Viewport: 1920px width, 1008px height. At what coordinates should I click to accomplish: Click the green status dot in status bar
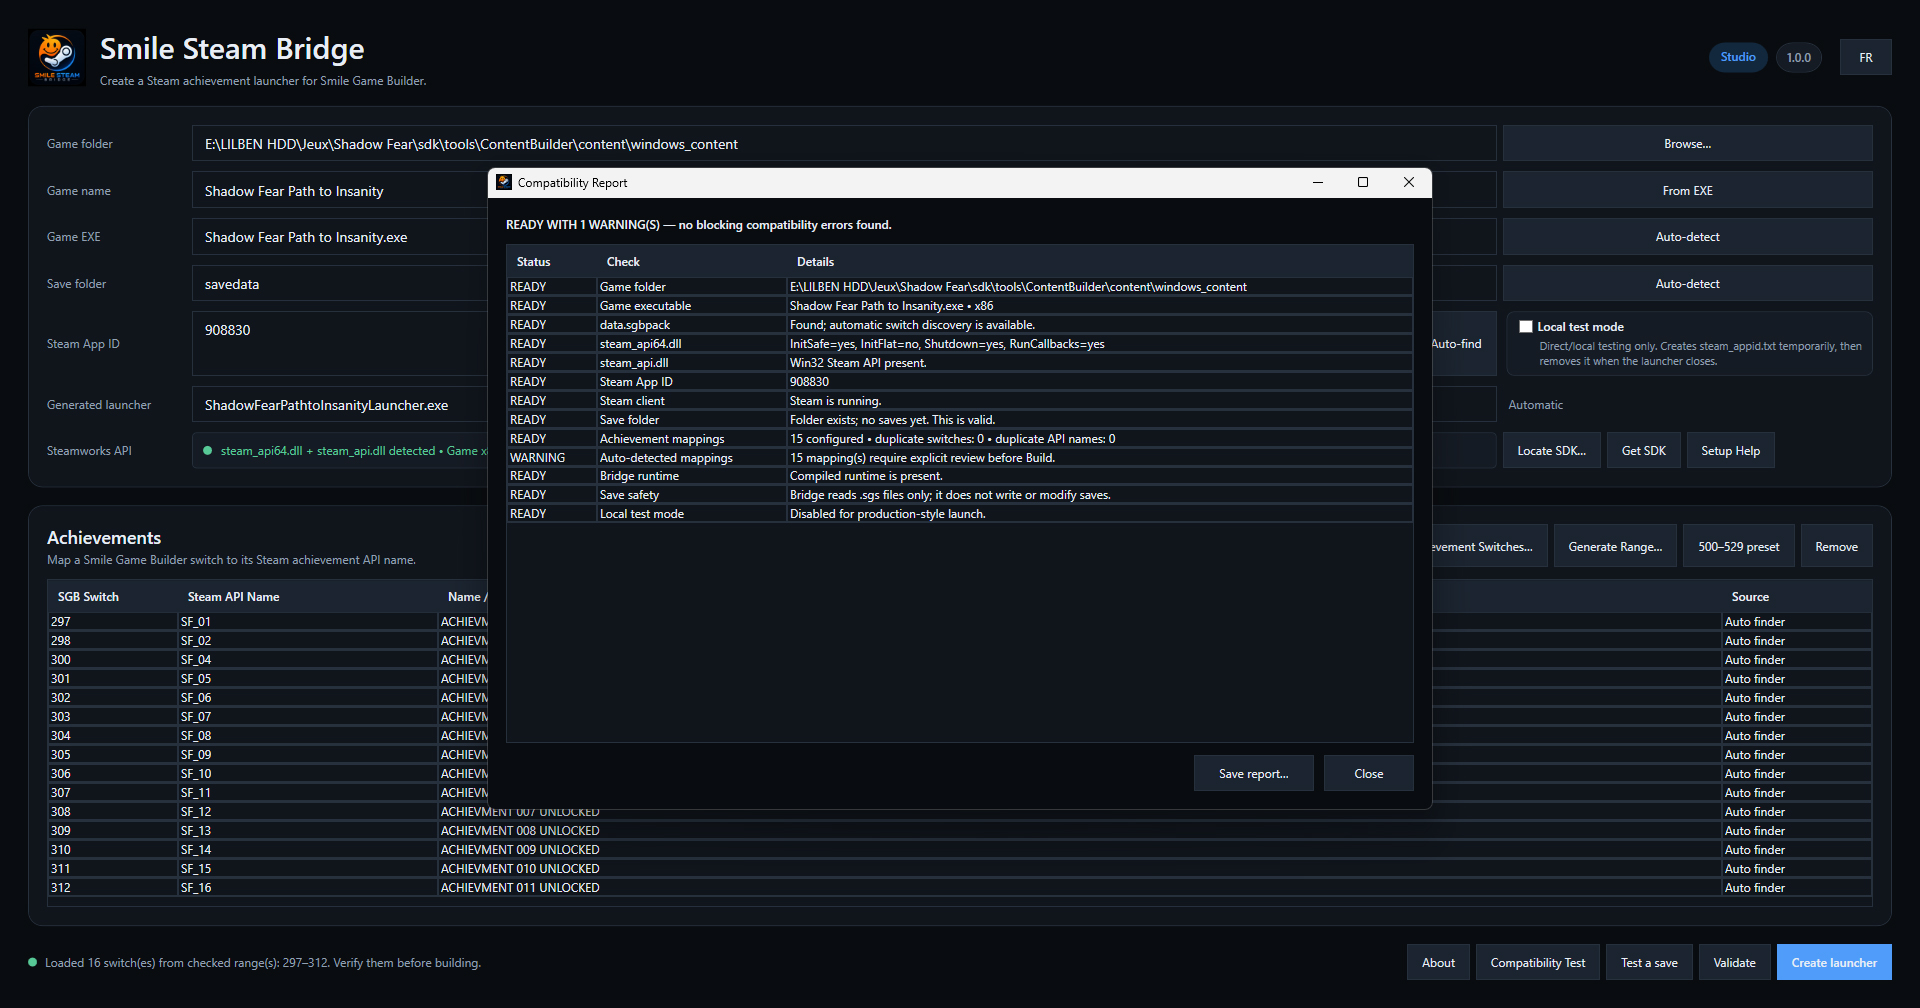[33, 962]
